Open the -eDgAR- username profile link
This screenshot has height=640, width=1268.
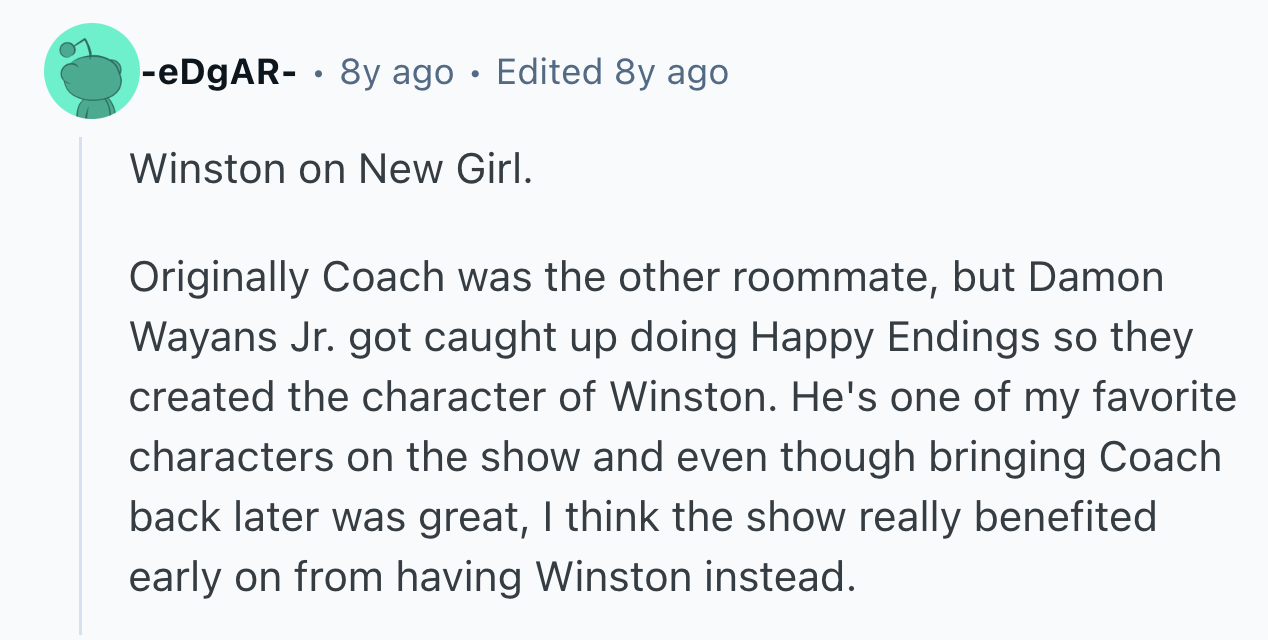point(217,72)
